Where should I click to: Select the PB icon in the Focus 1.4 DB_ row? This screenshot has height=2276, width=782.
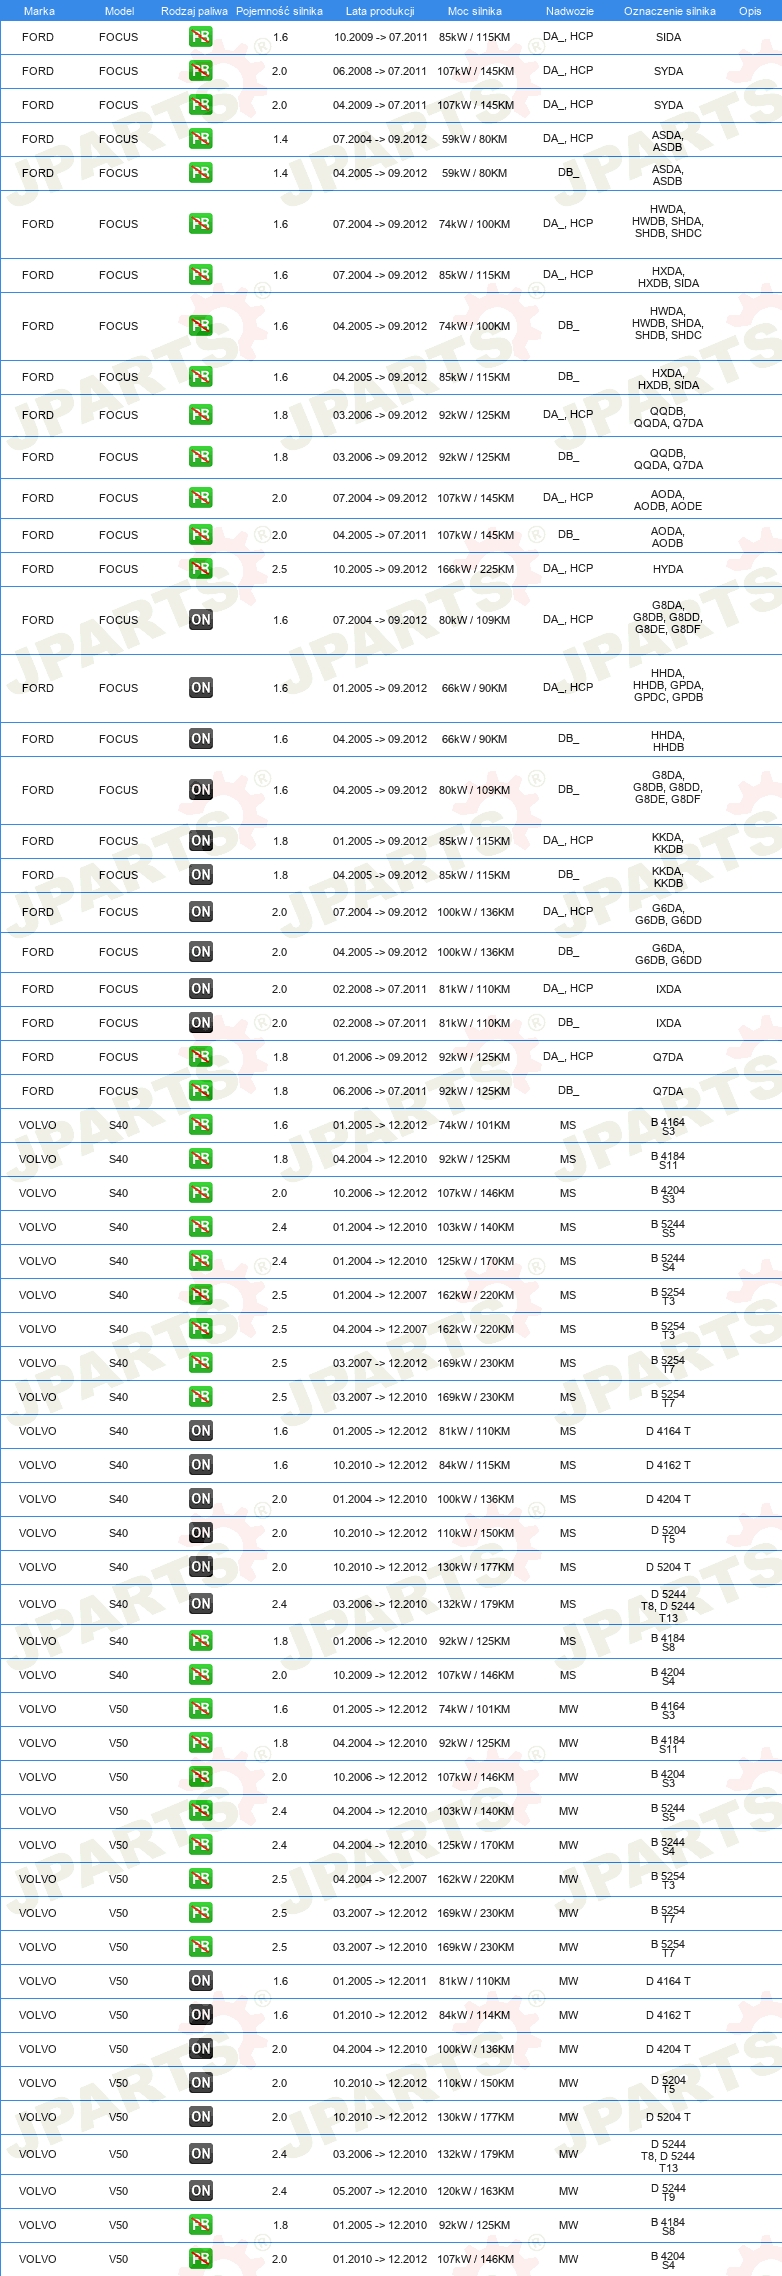click(x=201, y=173)
